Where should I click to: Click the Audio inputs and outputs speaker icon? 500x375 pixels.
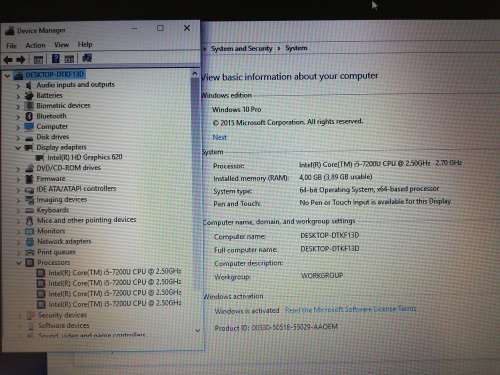pyautogui.click(x=29, y=85)
